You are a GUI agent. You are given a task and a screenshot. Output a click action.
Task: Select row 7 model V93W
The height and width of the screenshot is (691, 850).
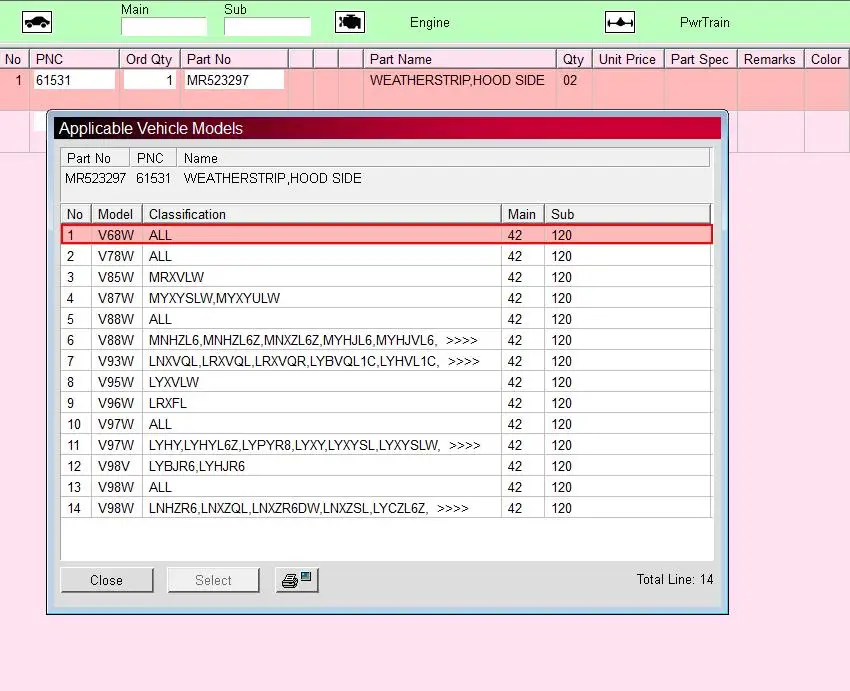pyautogui.click(x=386, y=361)
